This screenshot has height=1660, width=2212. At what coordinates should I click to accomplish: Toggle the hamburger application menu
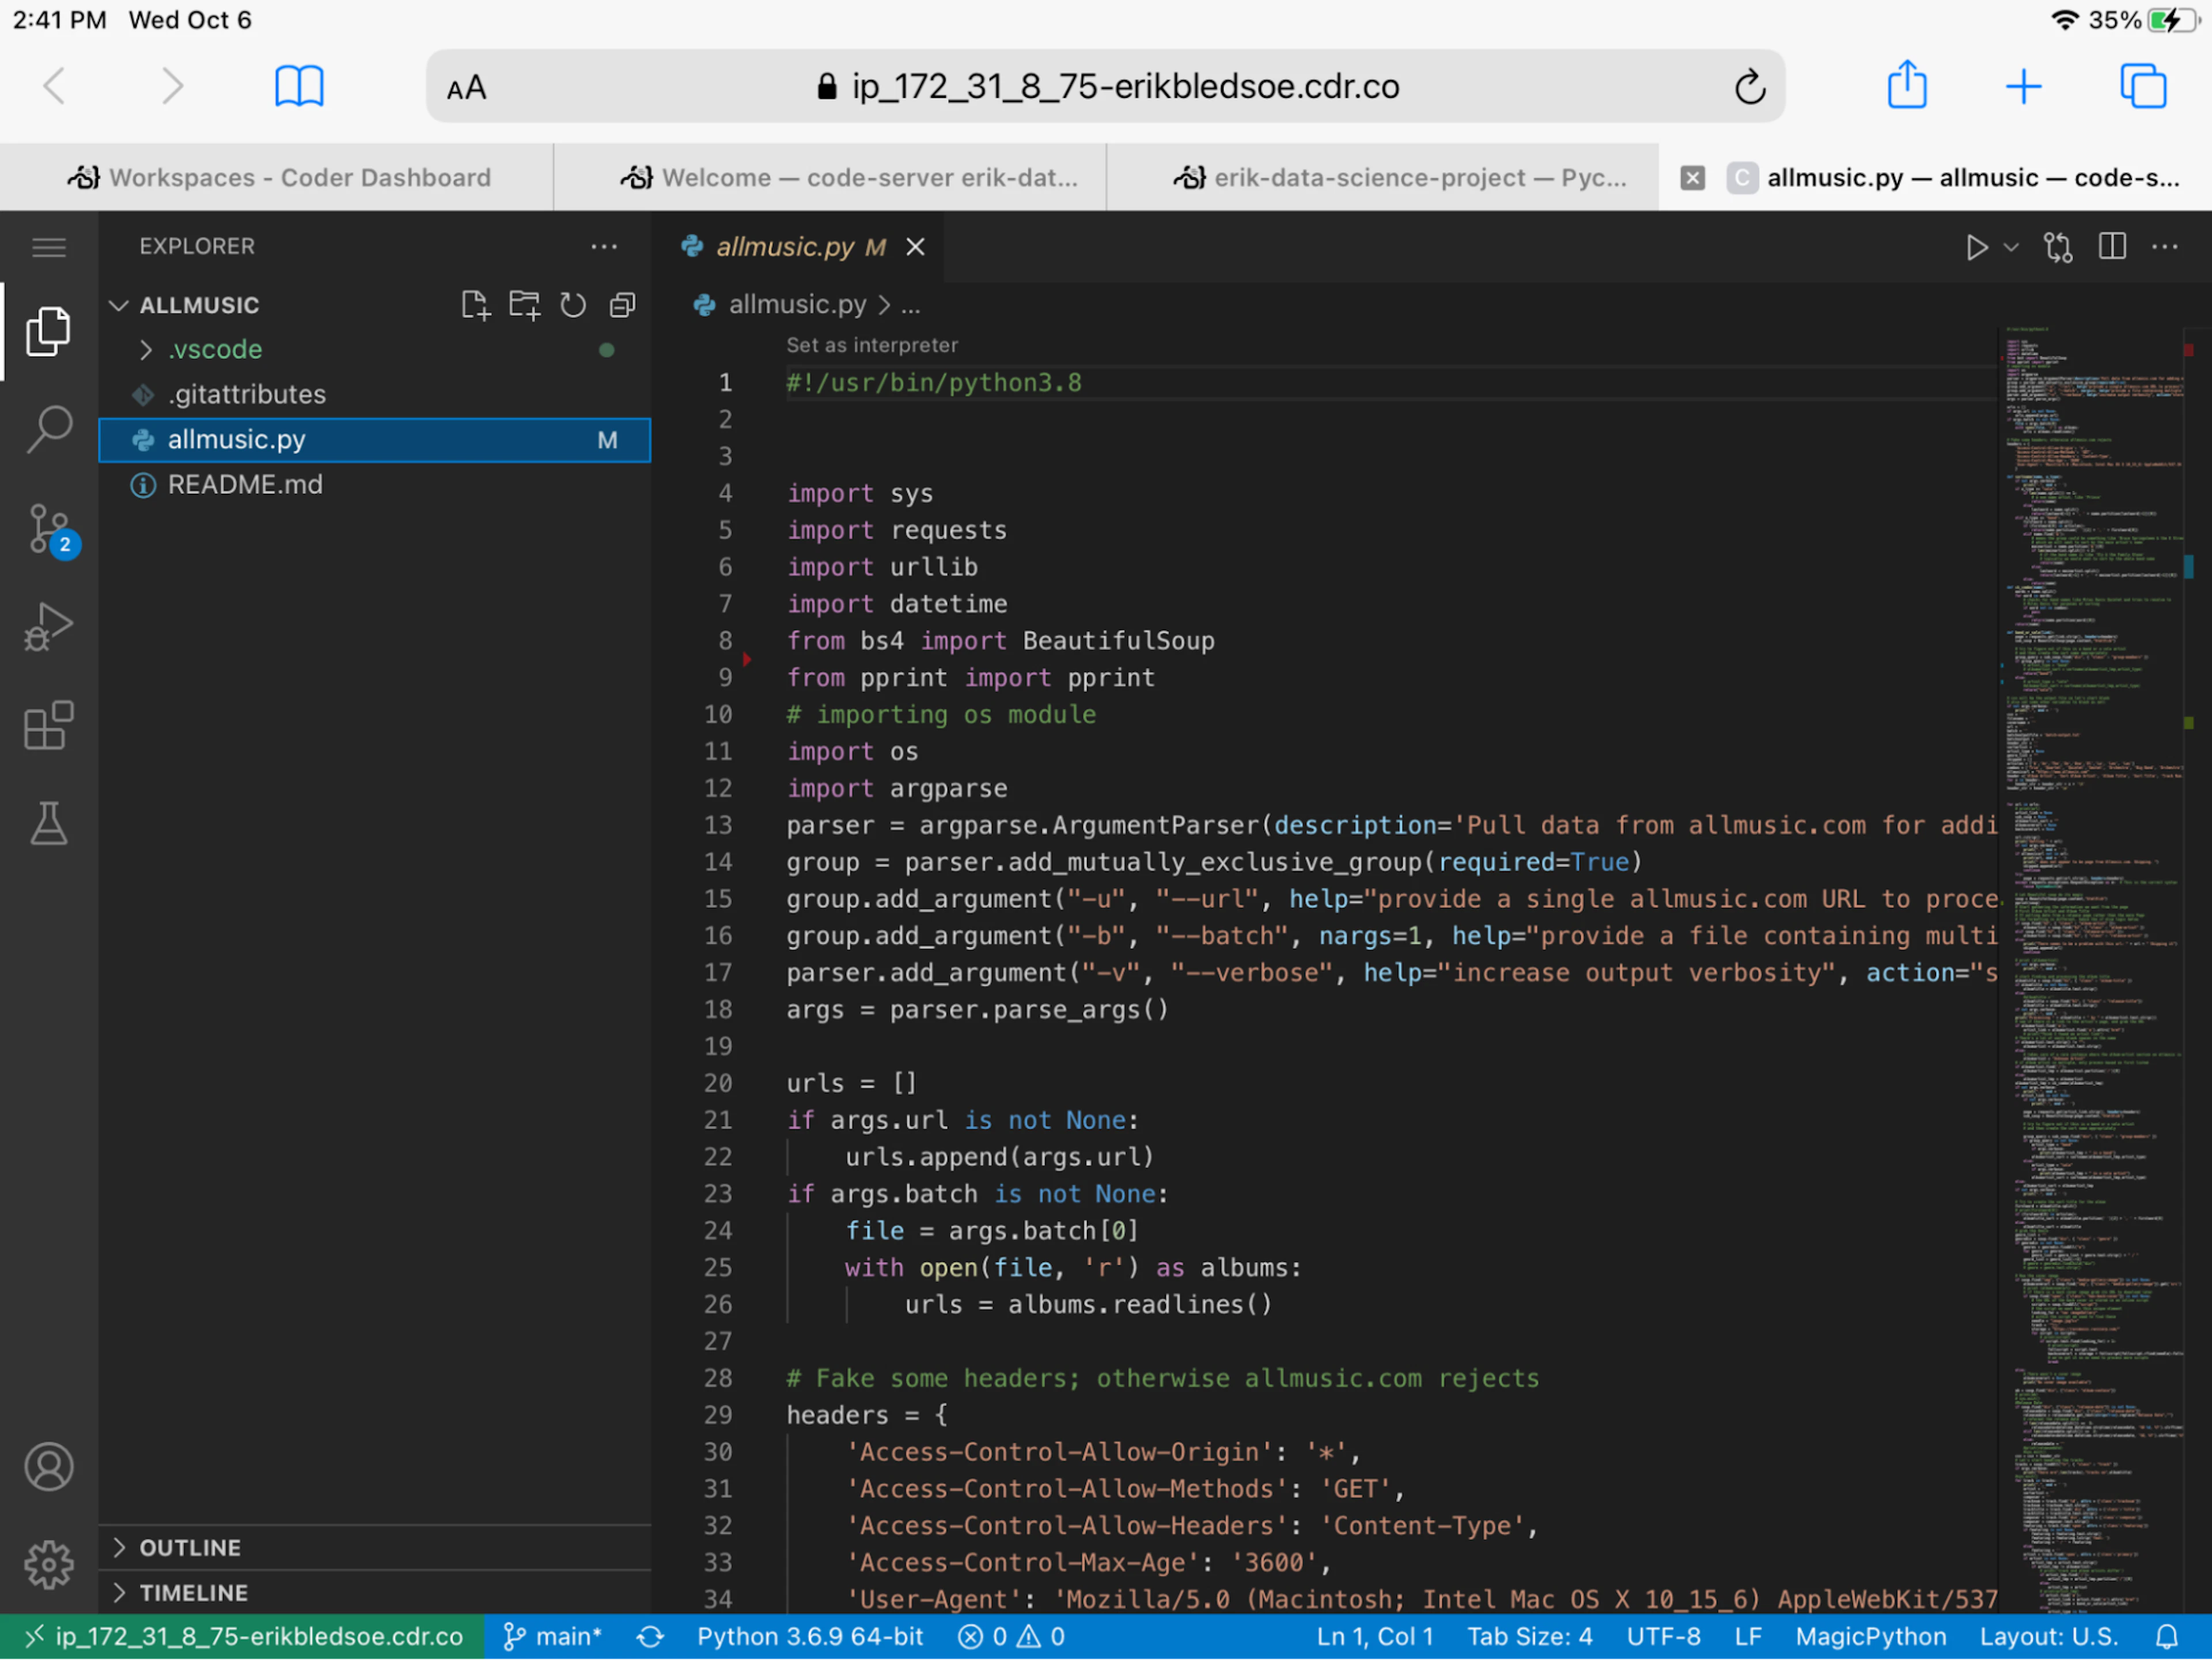pyautogui.click(x=49, y=247)
